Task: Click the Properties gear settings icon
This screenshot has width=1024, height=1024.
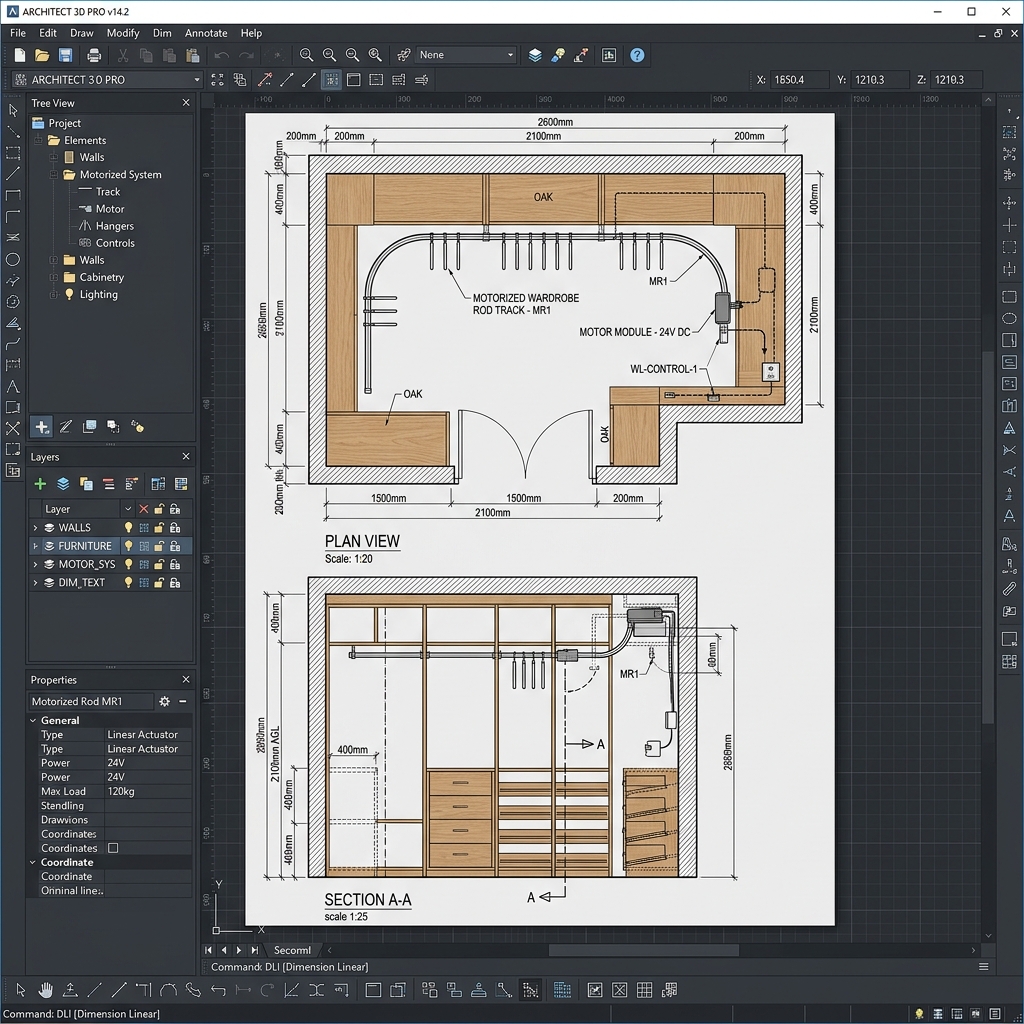Action: point(165,701)
